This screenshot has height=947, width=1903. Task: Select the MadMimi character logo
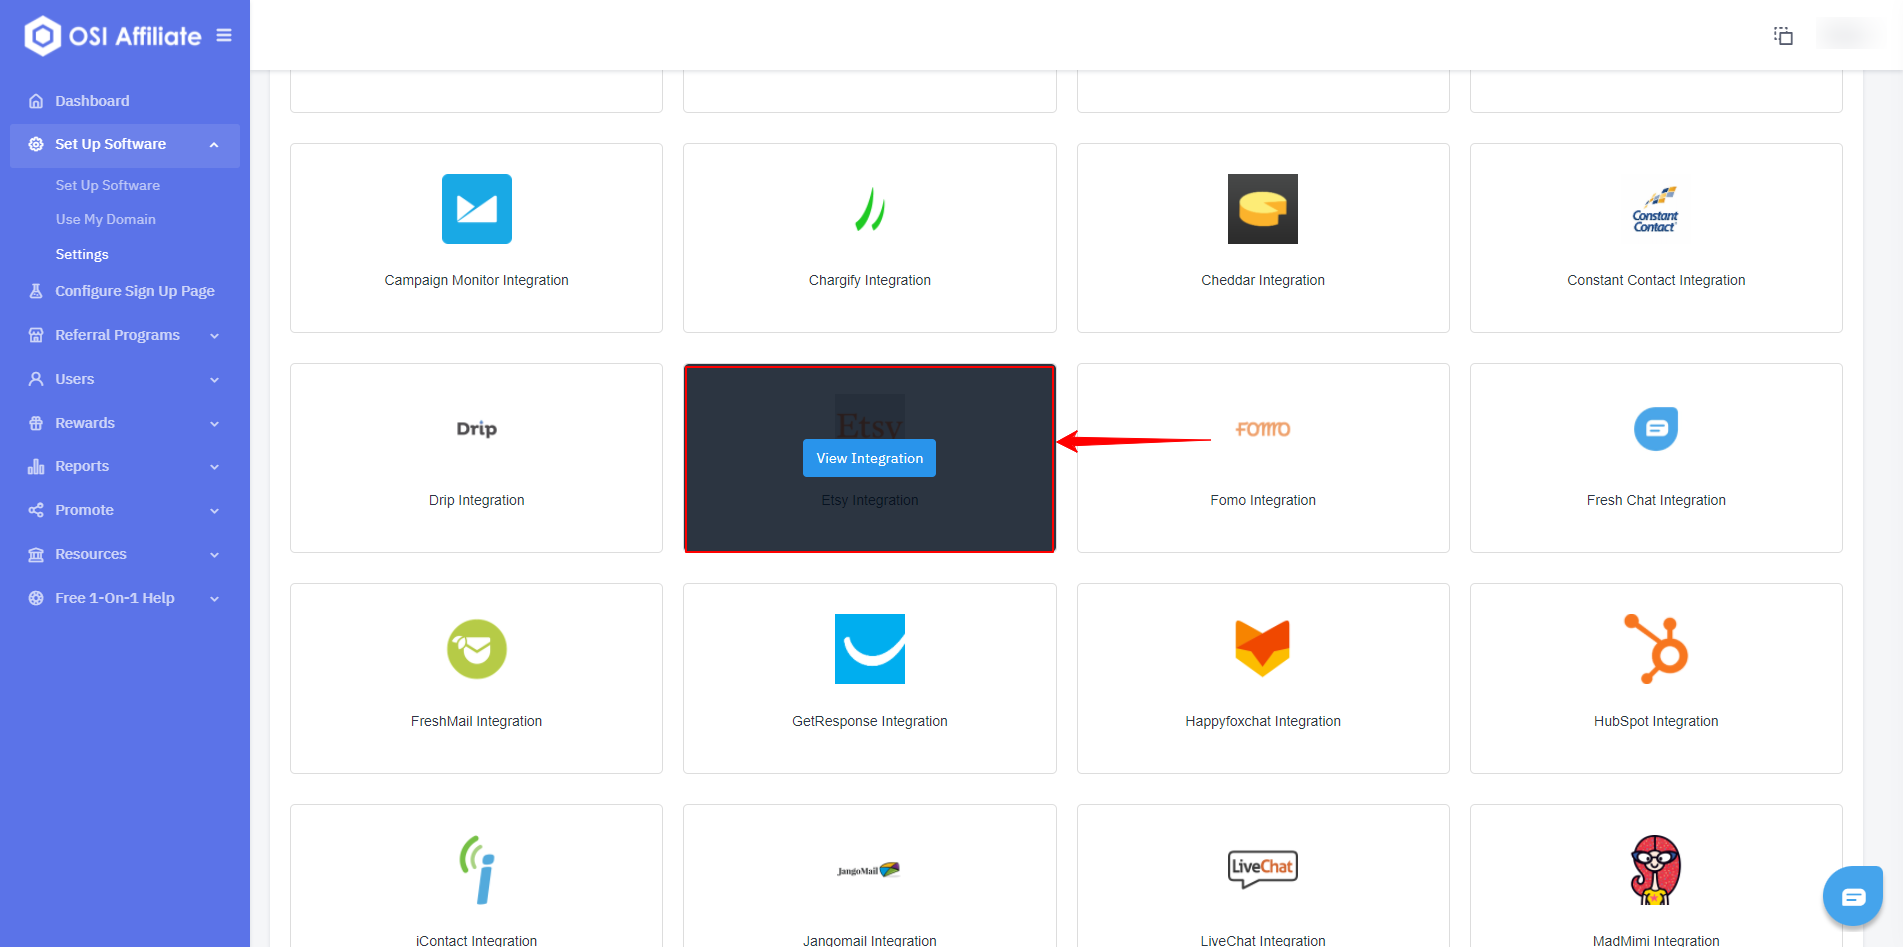1656,870
